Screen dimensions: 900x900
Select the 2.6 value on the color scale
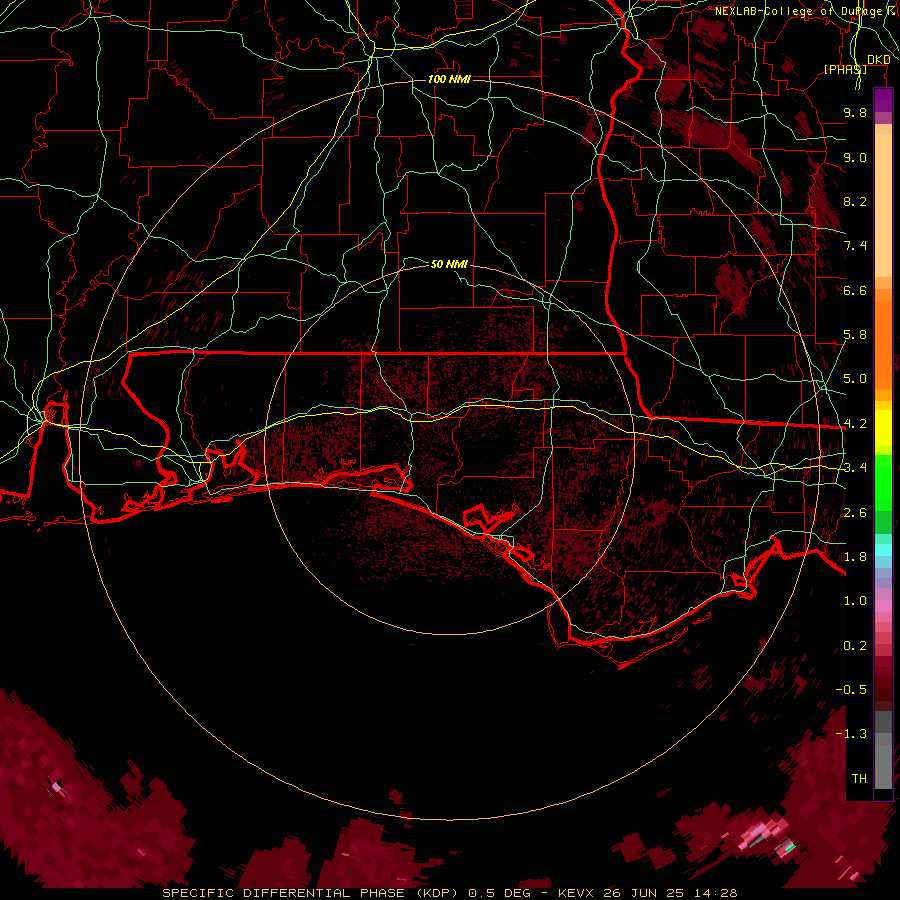(855, 513)
